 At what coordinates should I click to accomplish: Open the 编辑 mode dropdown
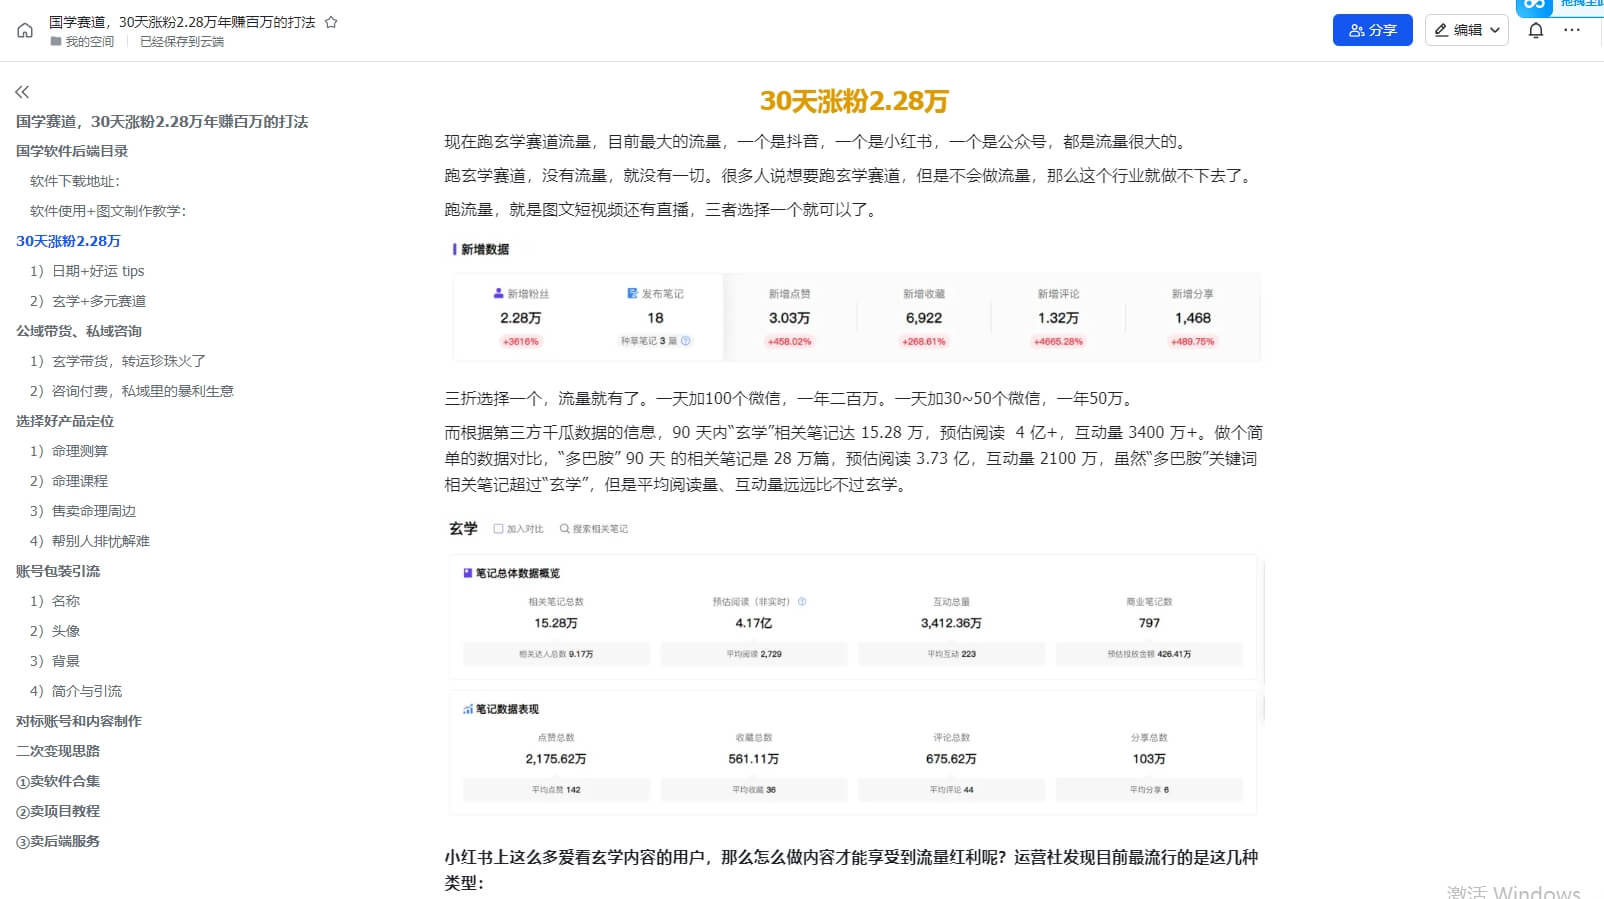[1466, 30]
